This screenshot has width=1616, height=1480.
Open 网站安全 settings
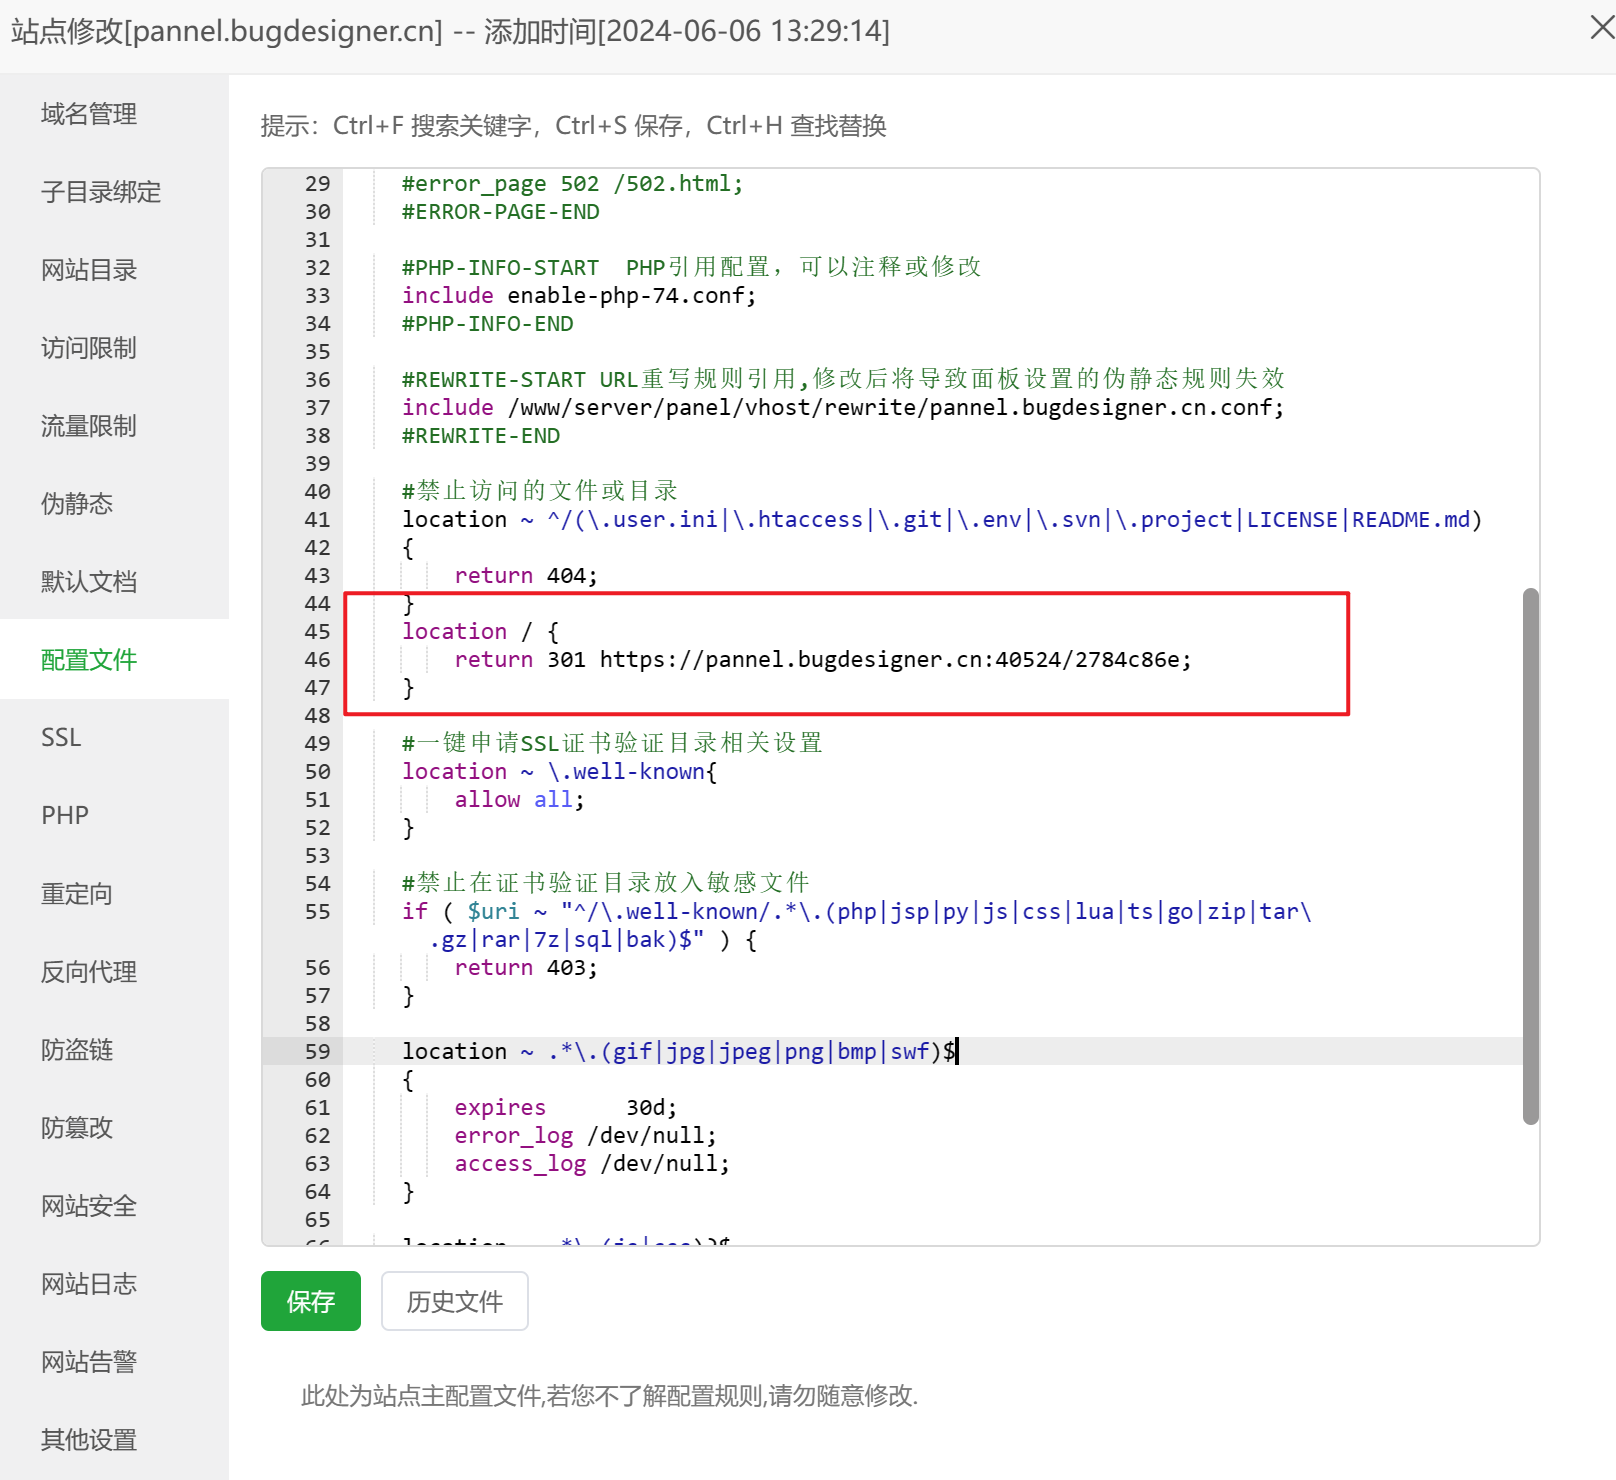click(x=89, y=1206)
